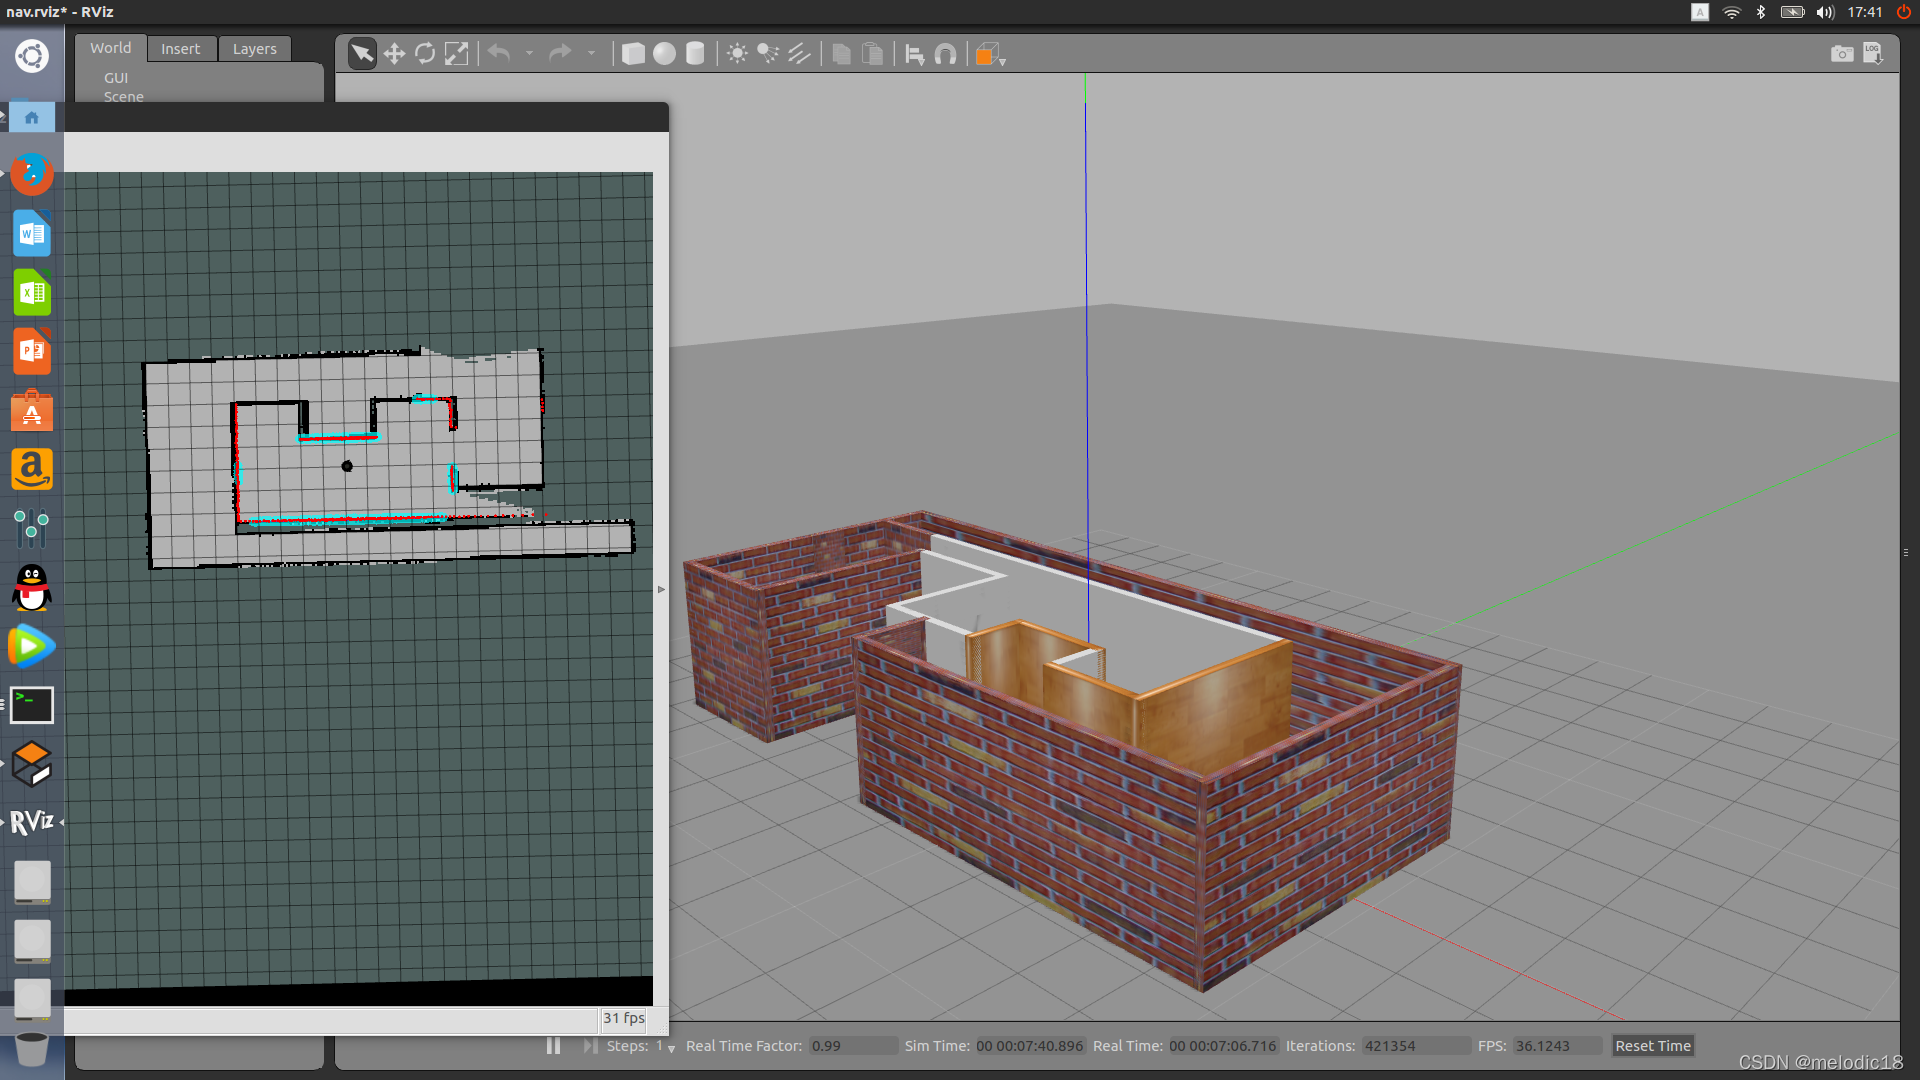The height and width of the screenshot is (1080, 1920).
Task: Open the terminal from the dock
Action: 32,705
